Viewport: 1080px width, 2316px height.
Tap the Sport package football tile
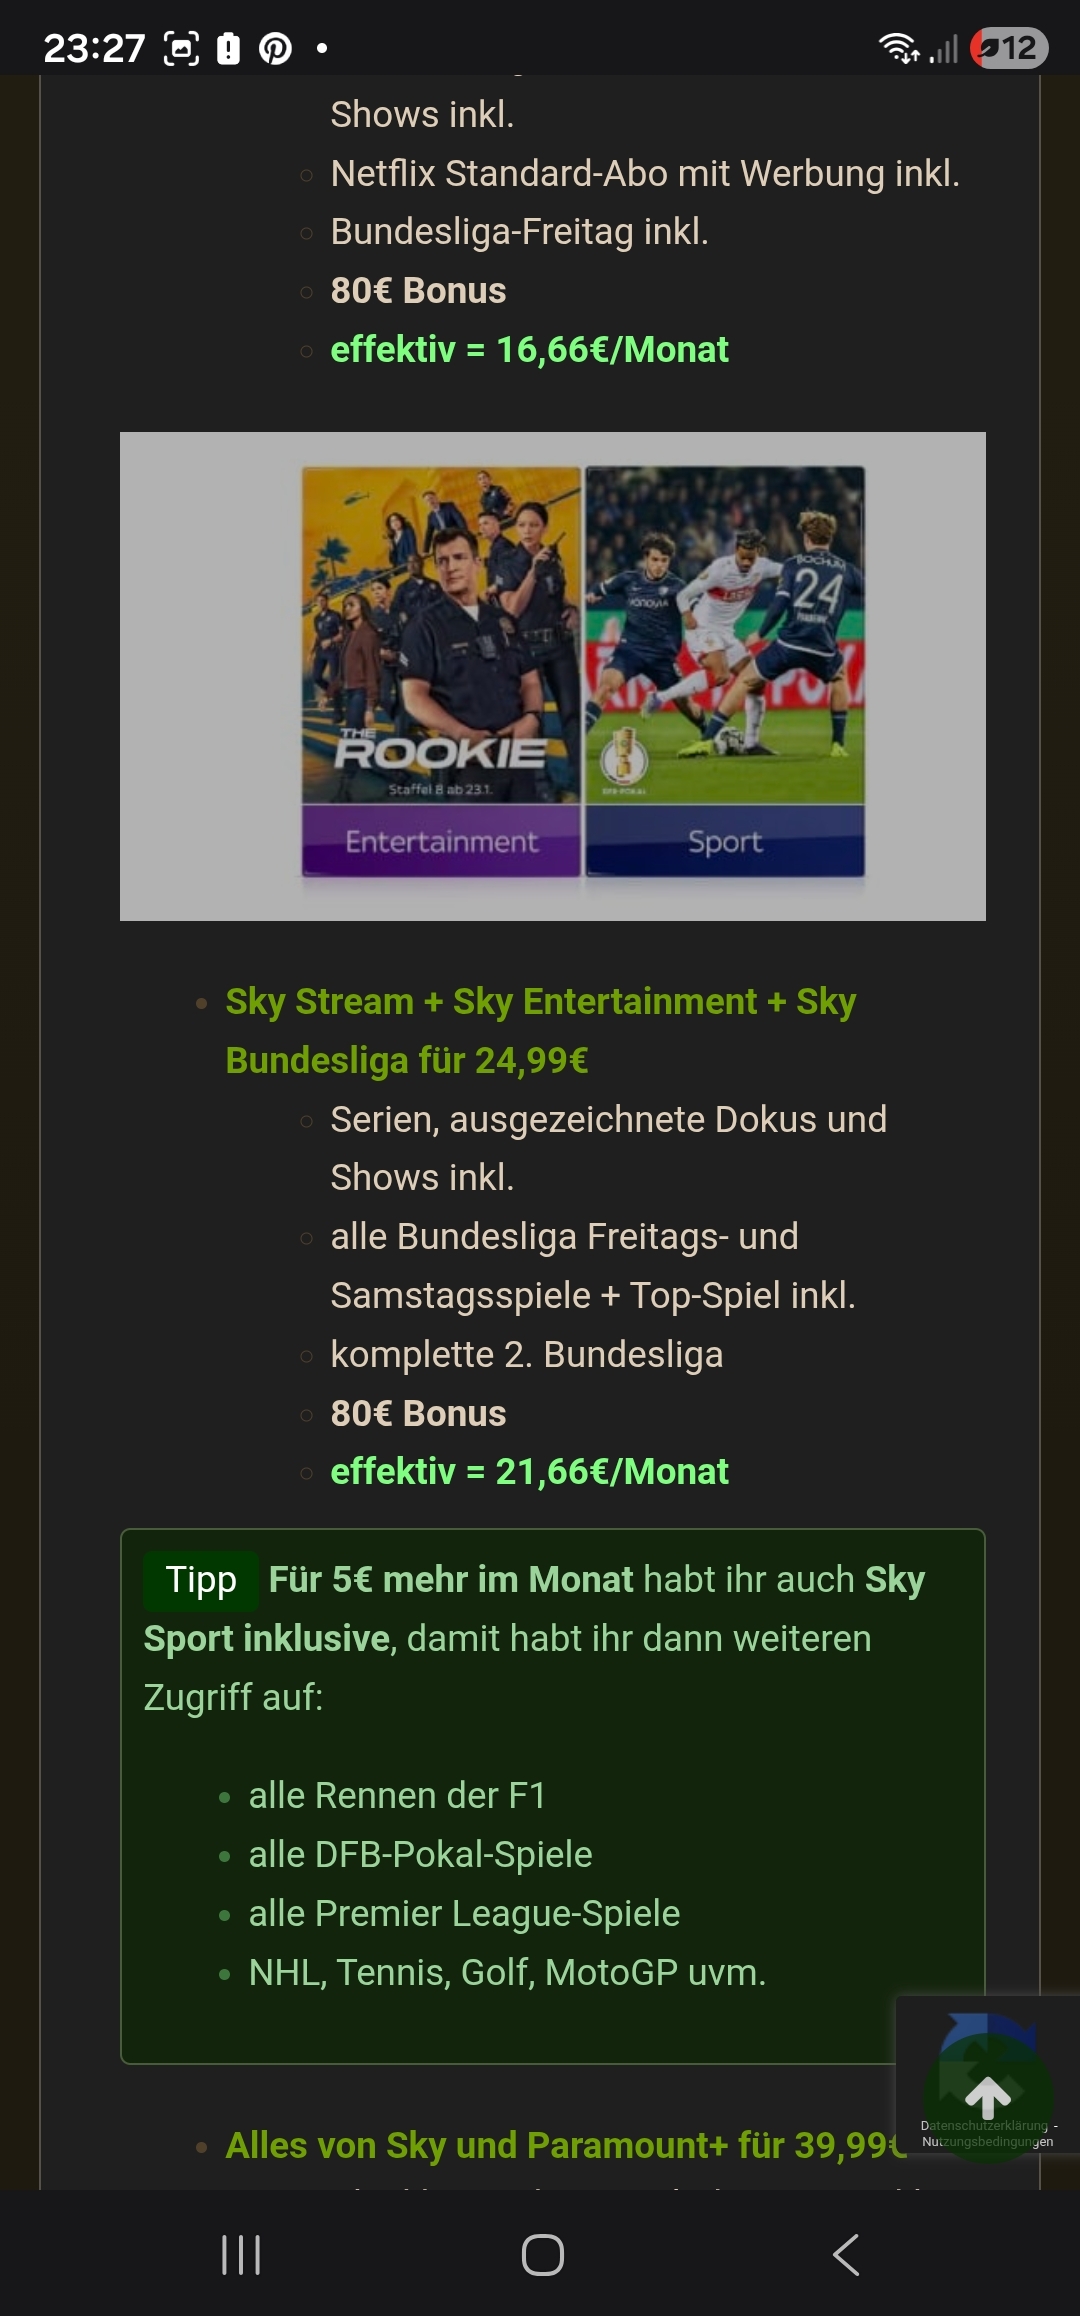pos(725,671)
